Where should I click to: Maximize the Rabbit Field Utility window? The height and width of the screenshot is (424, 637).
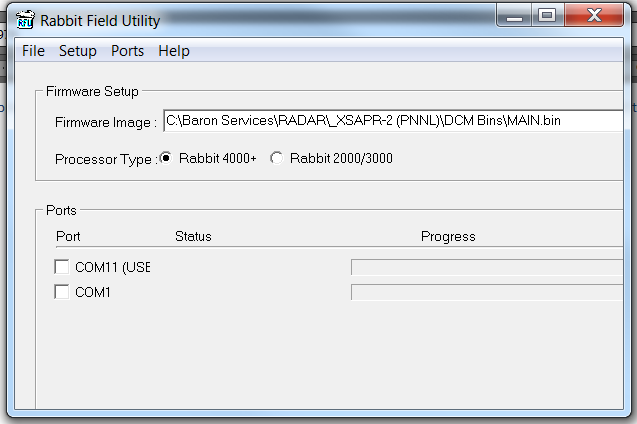pos(546,14)
